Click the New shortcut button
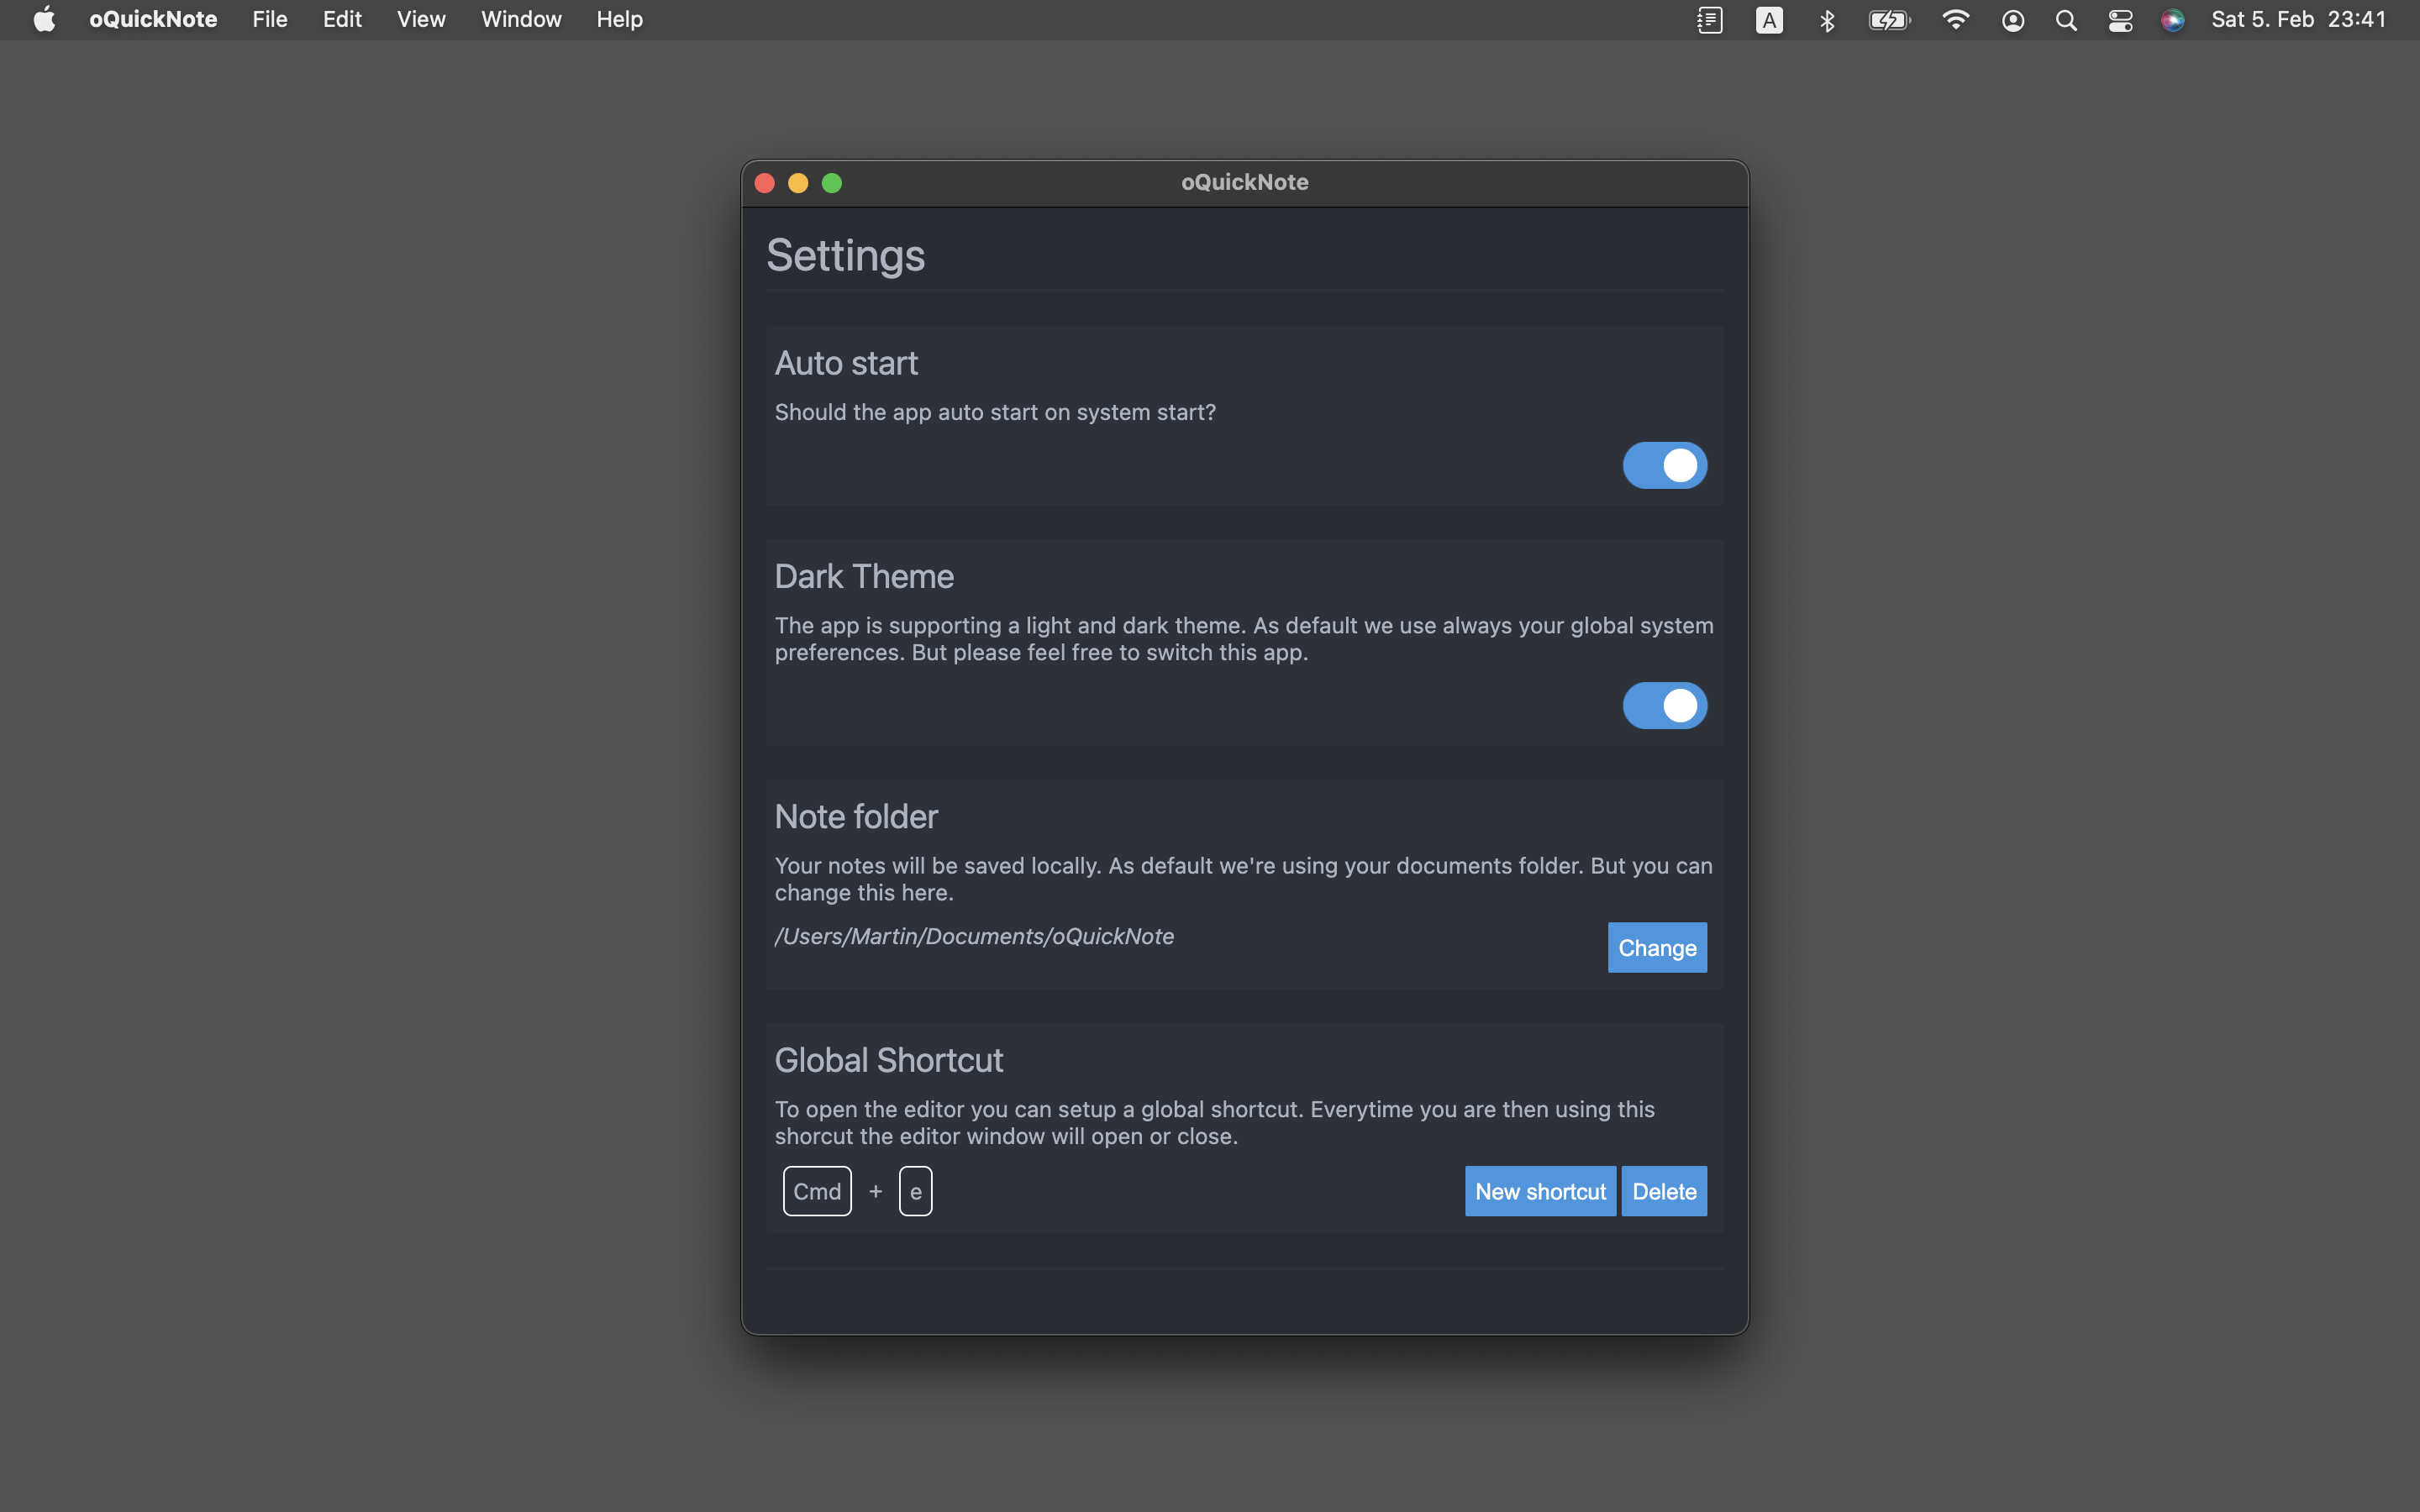 click(1540, 1191)
